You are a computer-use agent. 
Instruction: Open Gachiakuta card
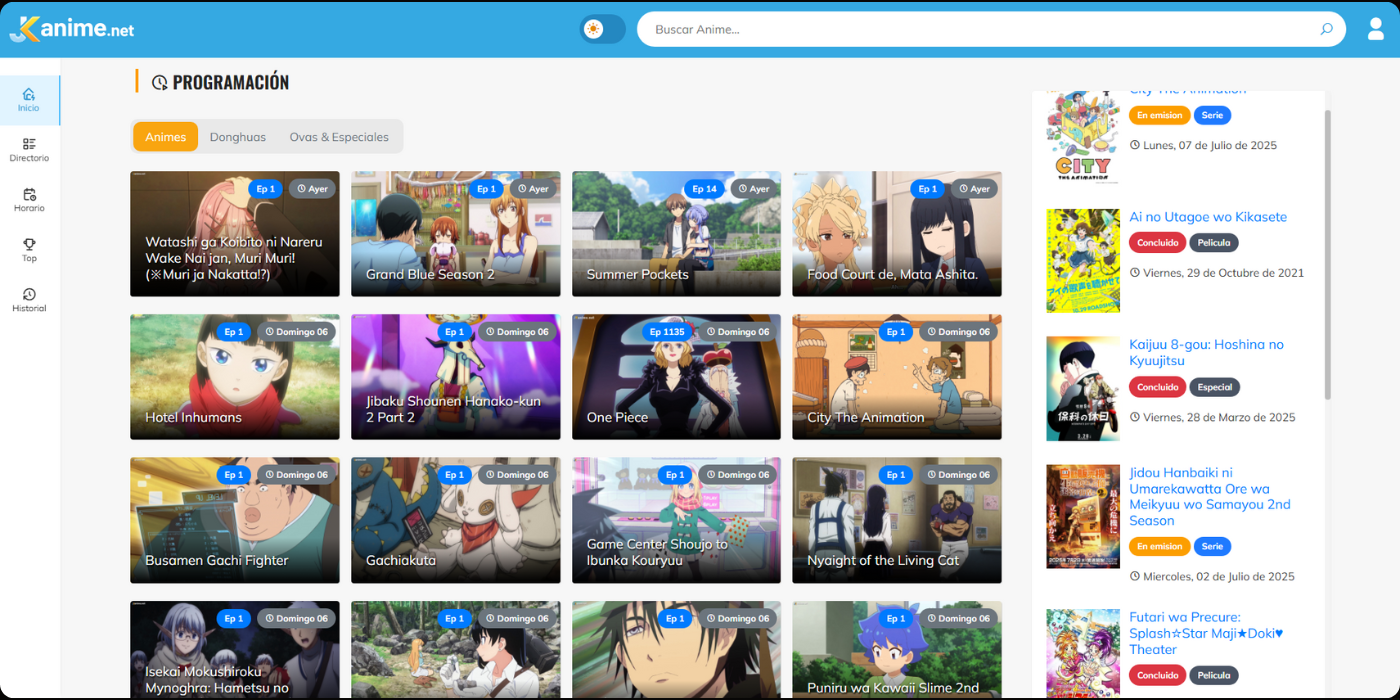[x=455, y=520]
